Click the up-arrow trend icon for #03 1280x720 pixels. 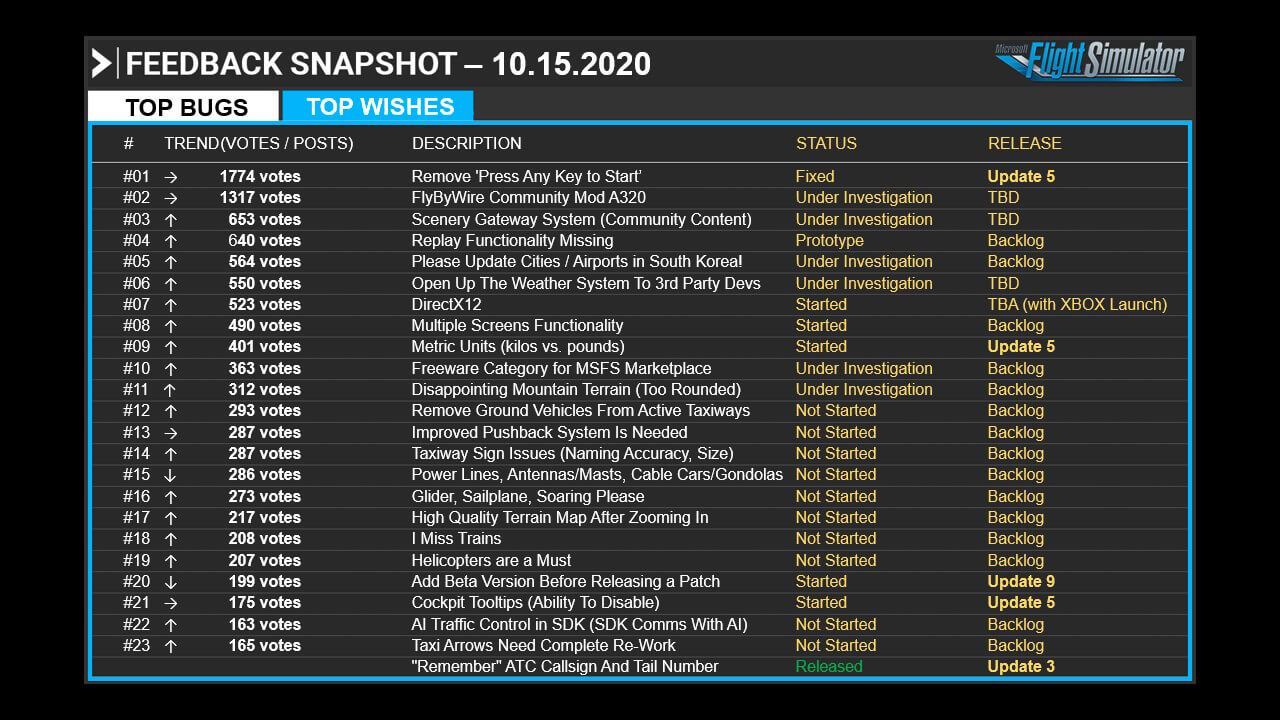[170, 219]
